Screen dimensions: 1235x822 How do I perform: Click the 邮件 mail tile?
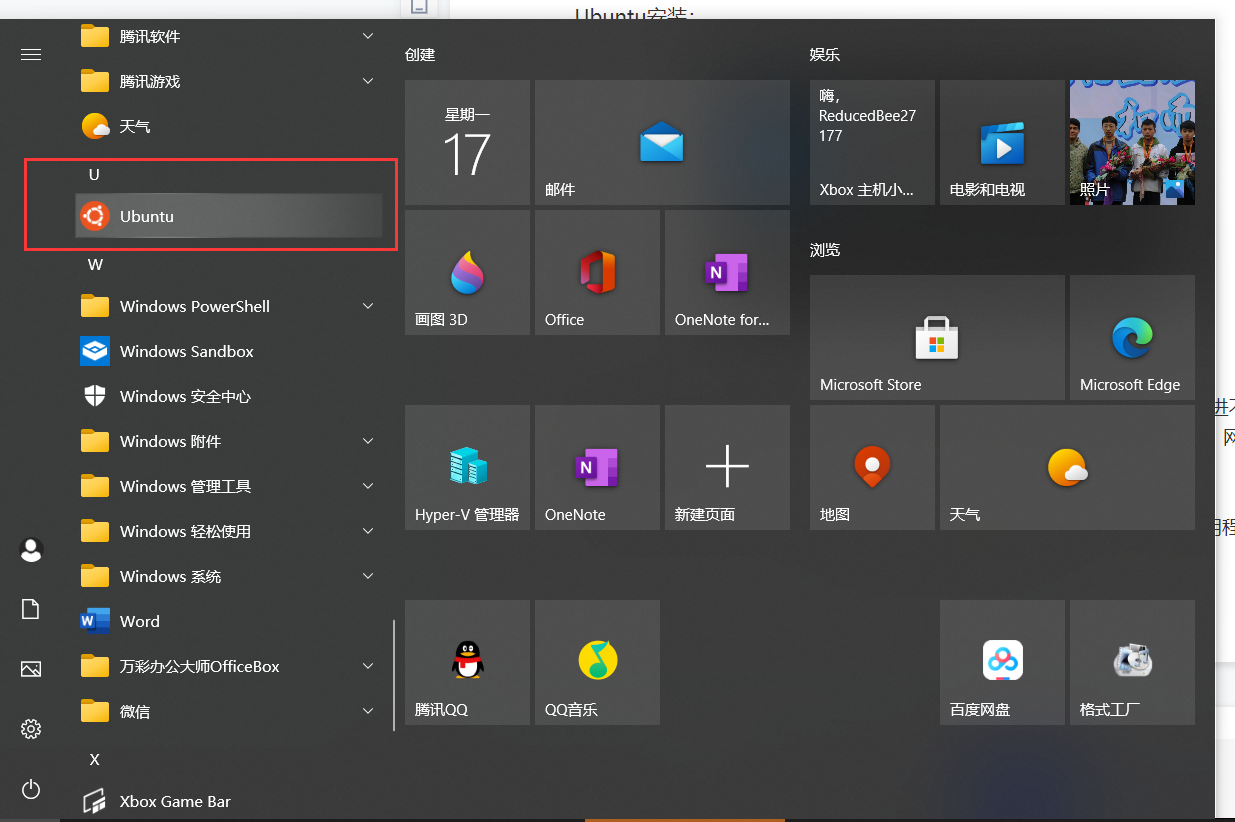click(662, 143)
